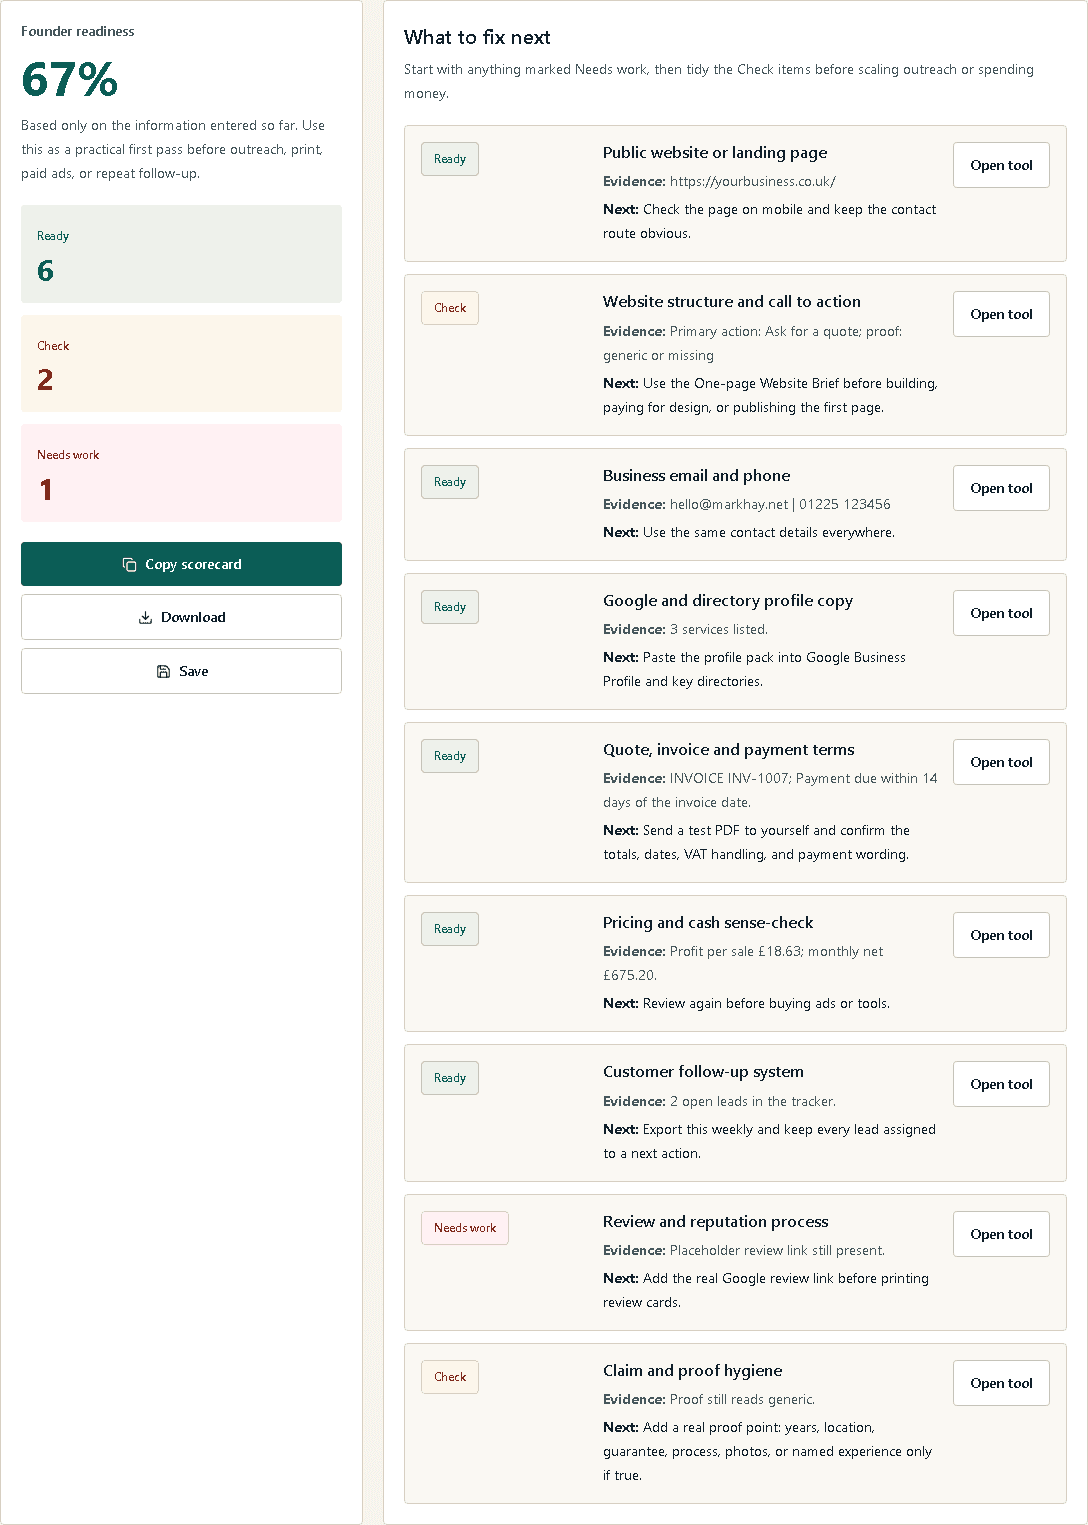Screen dimensions: 1088x1525
Task: Click the Customer follow-up system title
Action: click(703, 1072)
